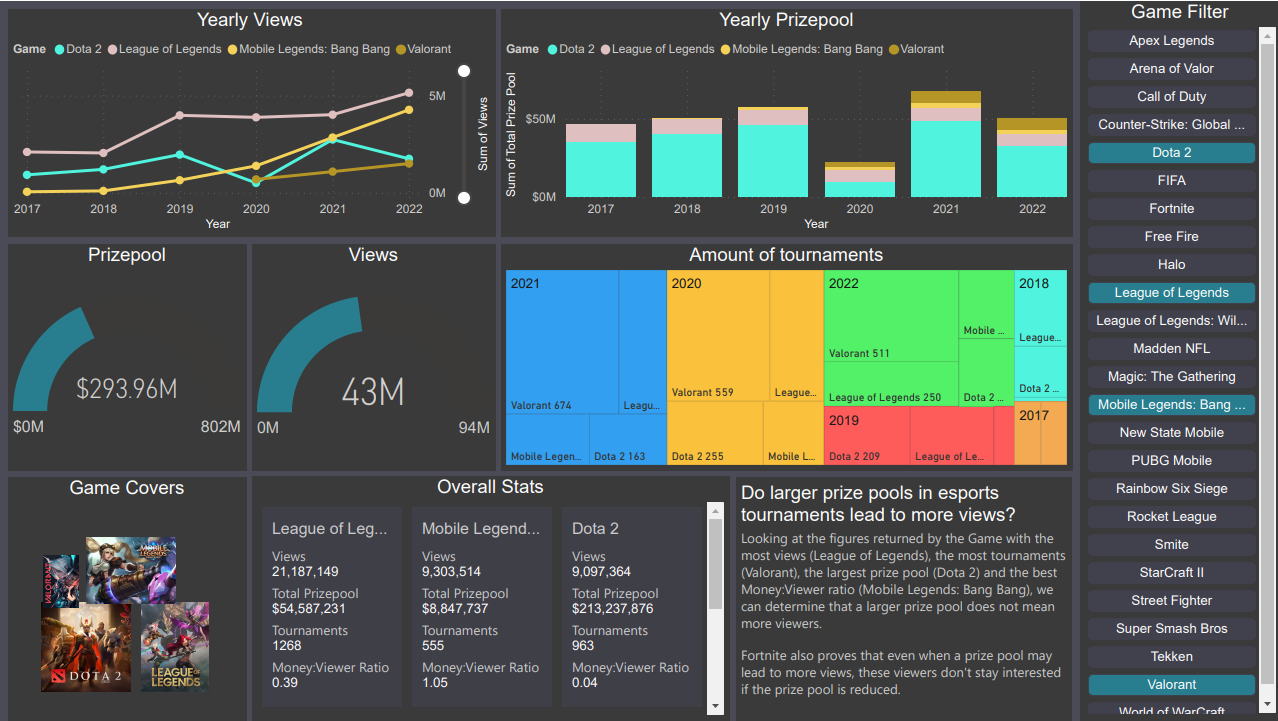Choose the Rainbow Six Siege filter
1278x721 pixels.
click(1171, 489)
